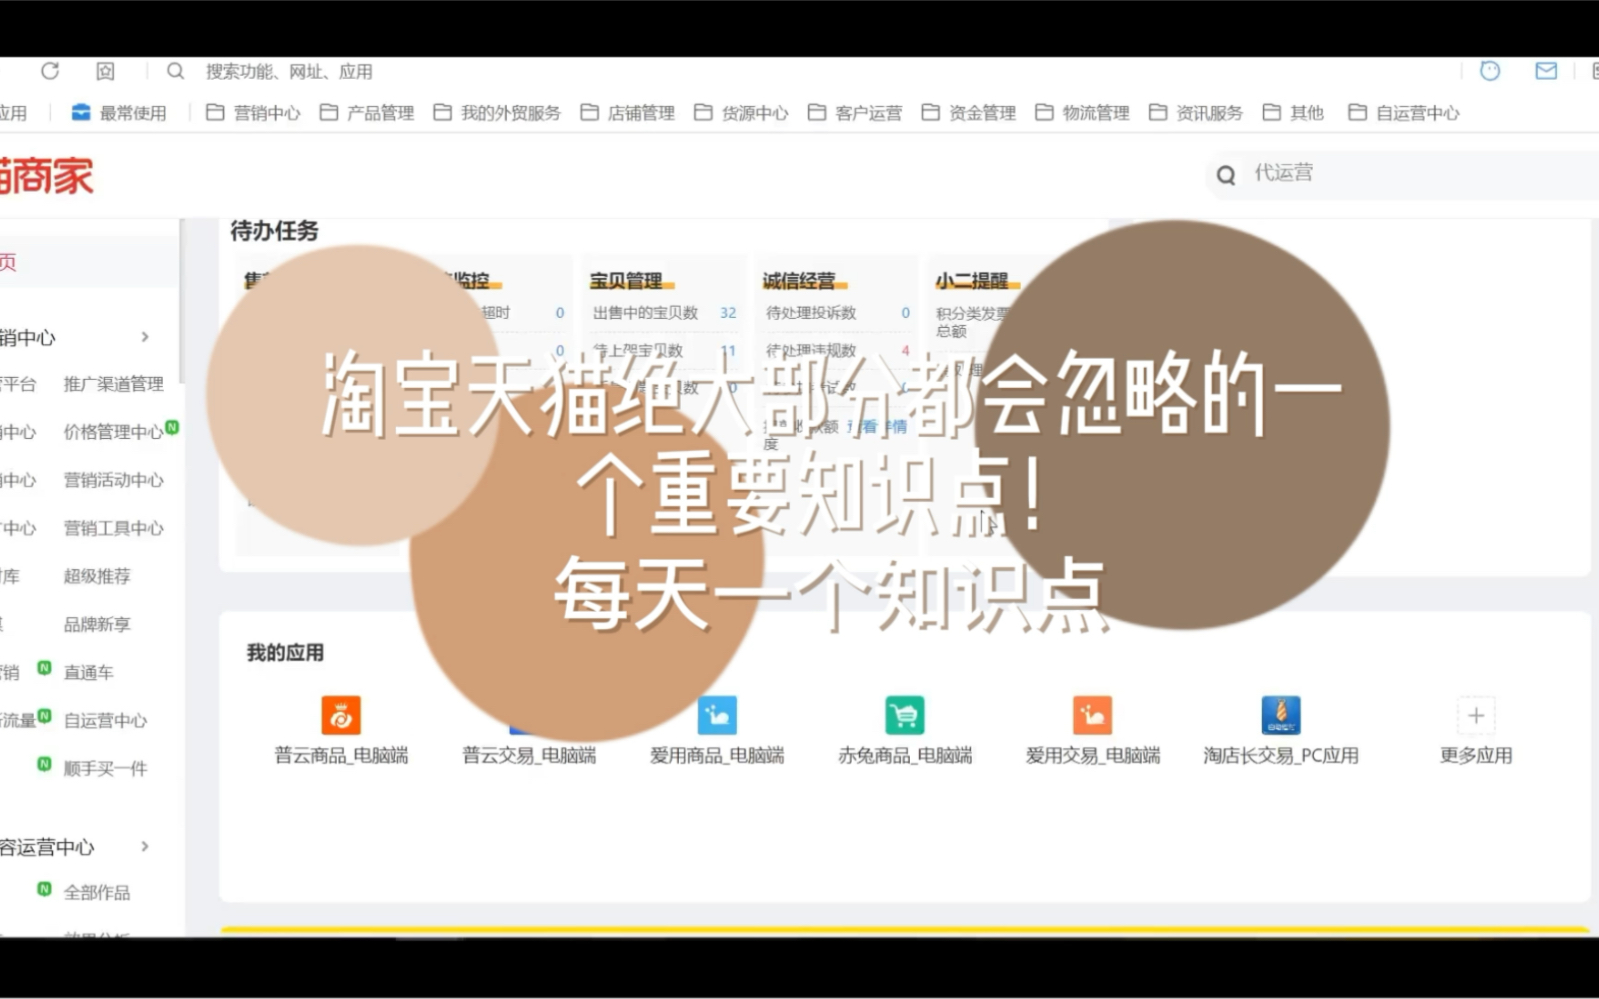
Task: Open 顺手买一件 in the sidebar
Action: [105, 768]
